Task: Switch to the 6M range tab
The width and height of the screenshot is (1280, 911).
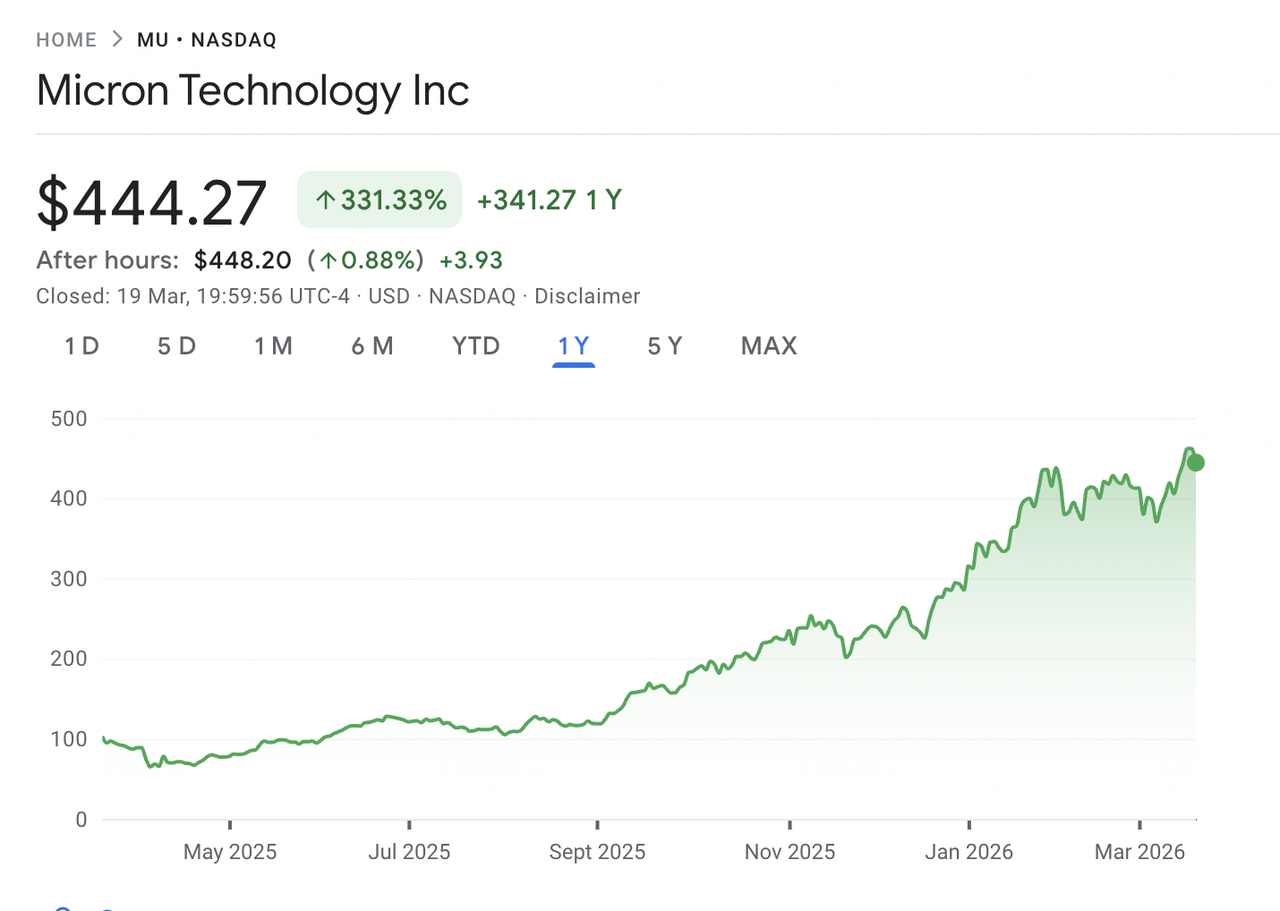Action: pos(372,346)
